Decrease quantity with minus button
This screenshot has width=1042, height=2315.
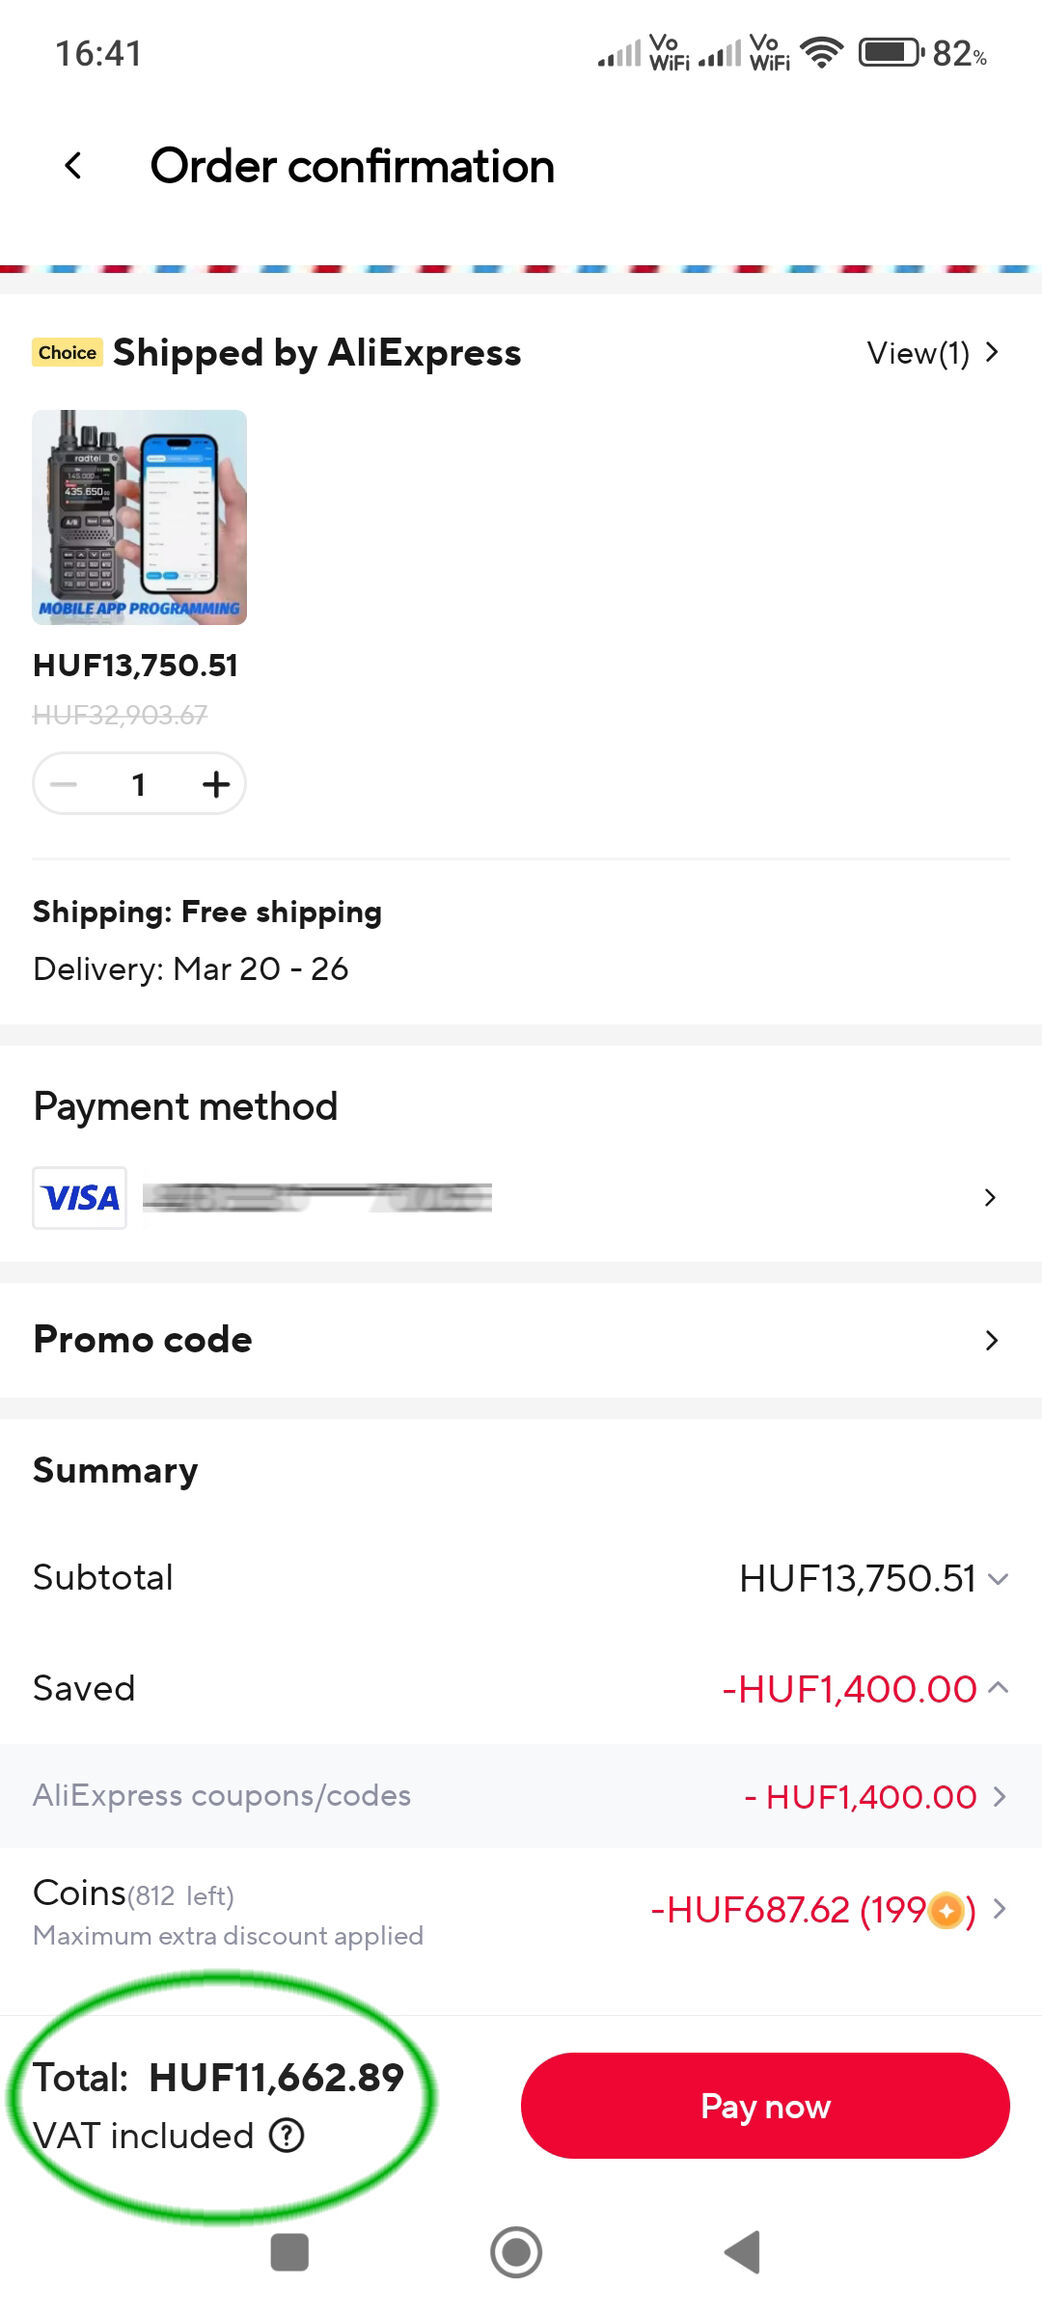point(64,784)
